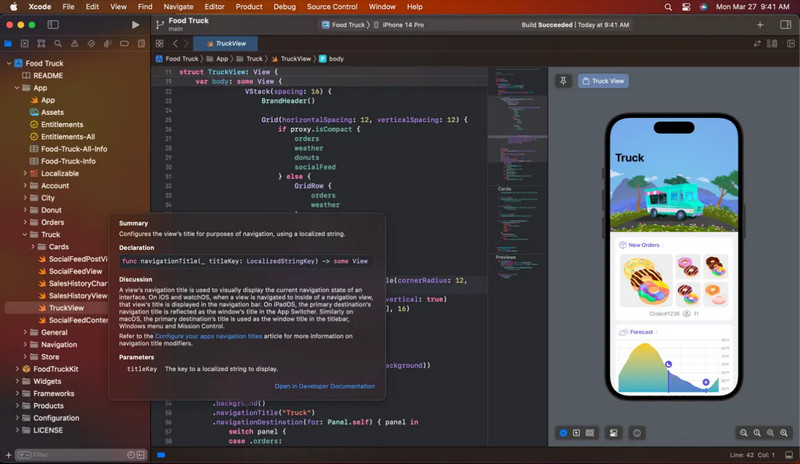Toggle the inspector panel on the right
Screen dimensions: 800x464
(x=786, y=25)
